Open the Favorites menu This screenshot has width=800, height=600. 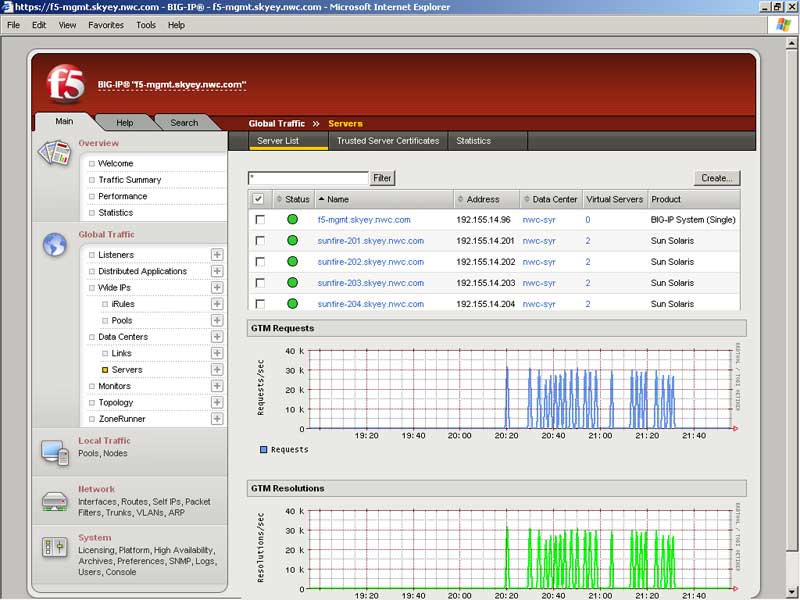tap(106, 25)
